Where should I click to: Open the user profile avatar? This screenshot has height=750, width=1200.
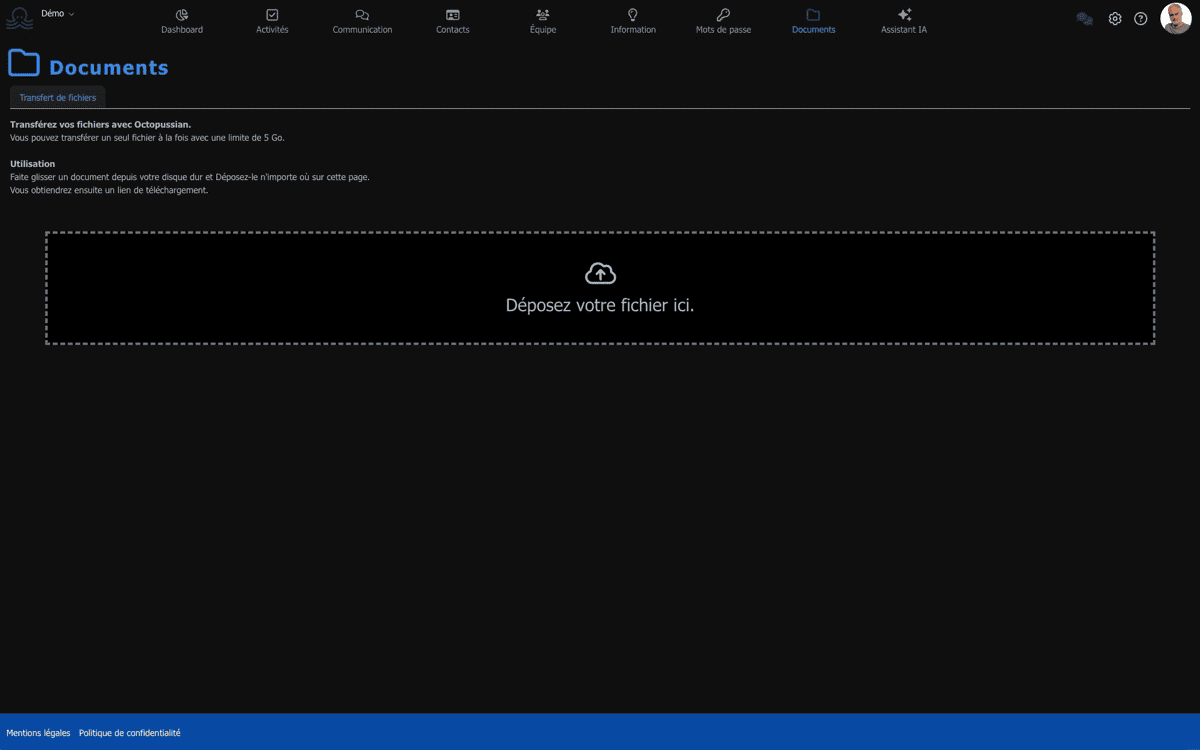click(x=1175, y=19)
